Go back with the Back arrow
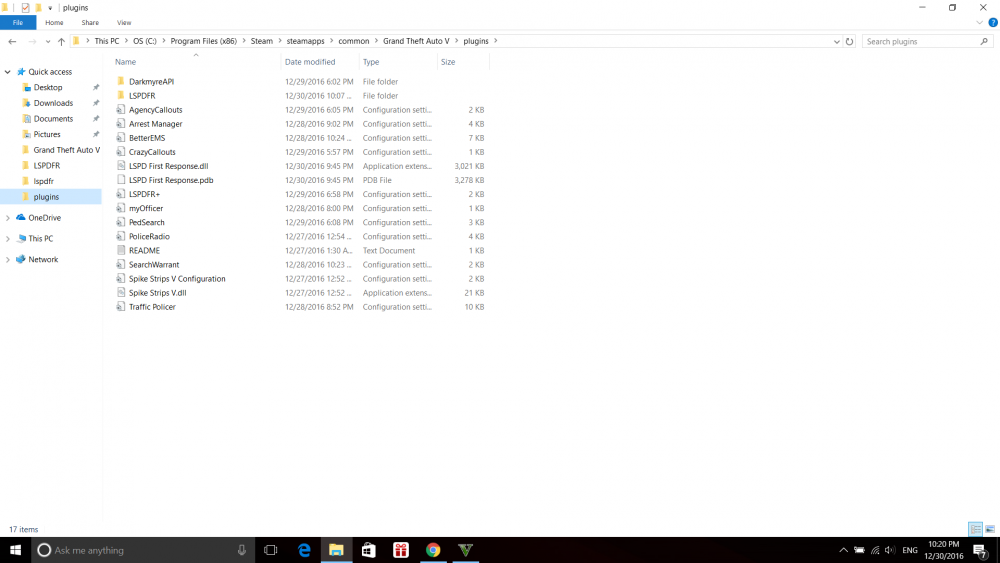1000x563 pixels. (12, 41)
